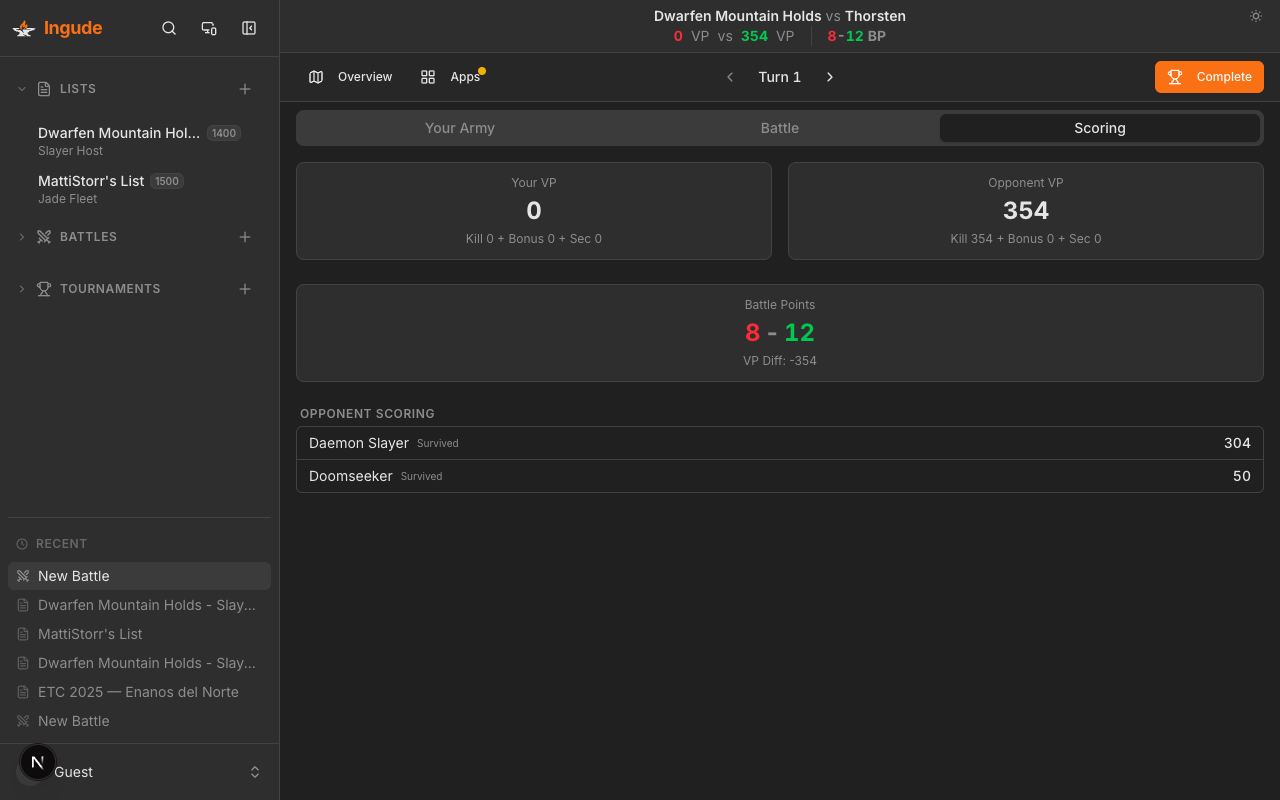1280x800 pixels.
Task: Add a new list with the plus icon
Action: point(245,89)
